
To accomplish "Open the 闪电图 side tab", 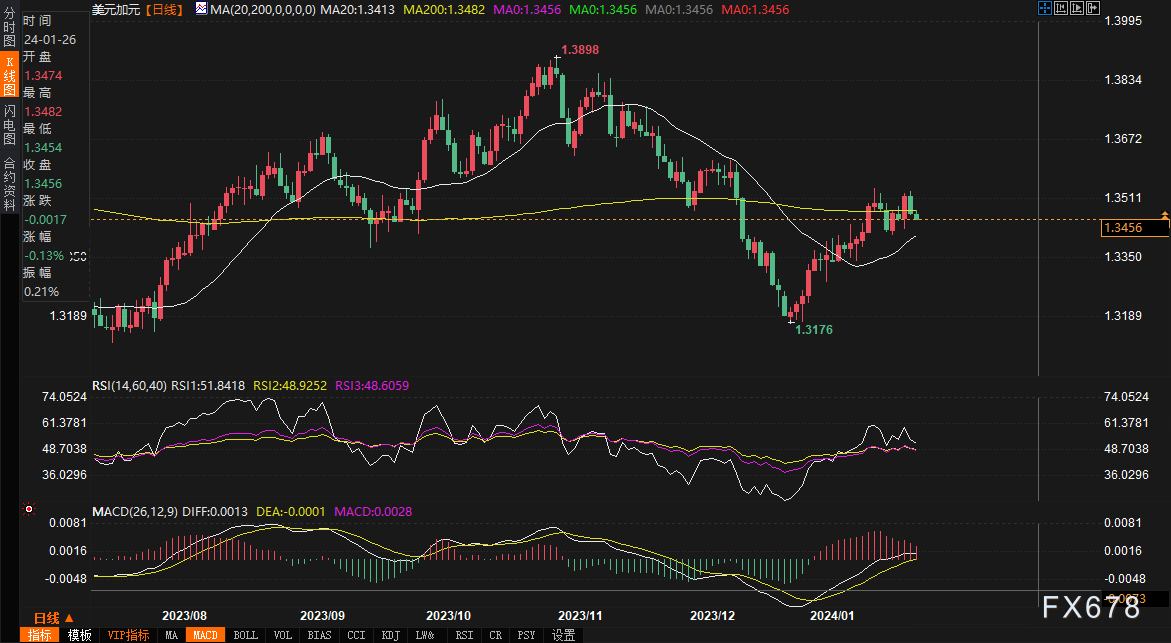I will 9,125.
